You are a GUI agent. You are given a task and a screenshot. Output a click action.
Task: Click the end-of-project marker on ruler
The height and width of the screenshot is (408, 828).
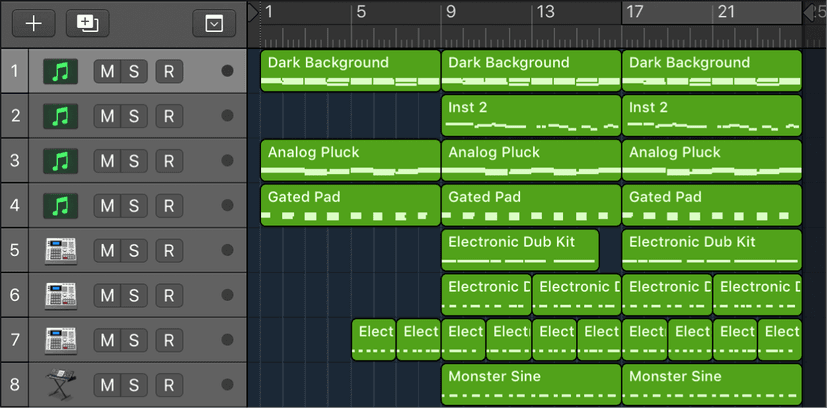tap(808, 13)
